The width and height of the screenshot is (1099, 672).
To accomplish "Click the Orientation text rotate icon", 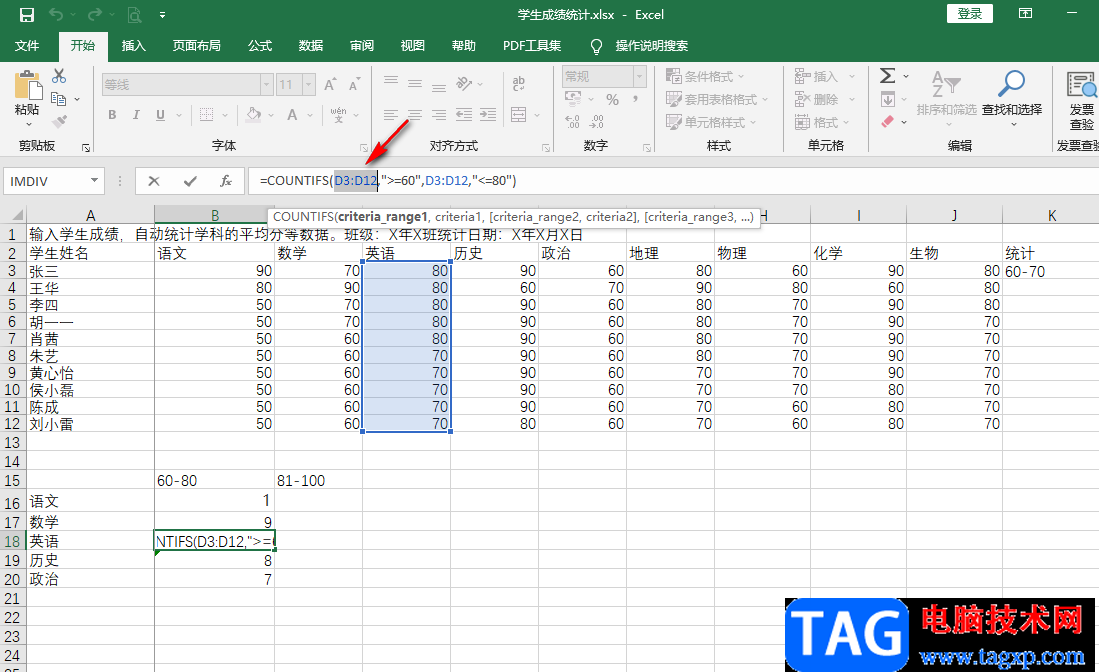I will [464, 84].
